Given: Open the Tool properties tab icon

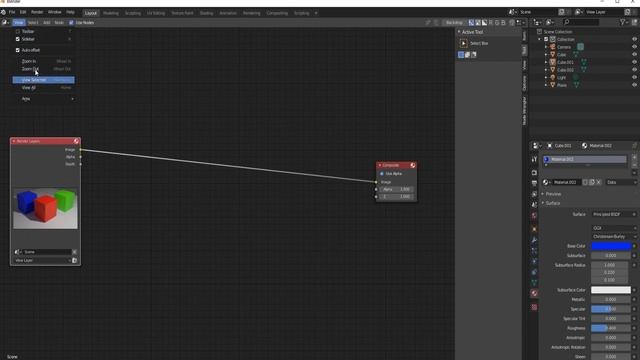Looking at the screenshot, I should (534, 159).
